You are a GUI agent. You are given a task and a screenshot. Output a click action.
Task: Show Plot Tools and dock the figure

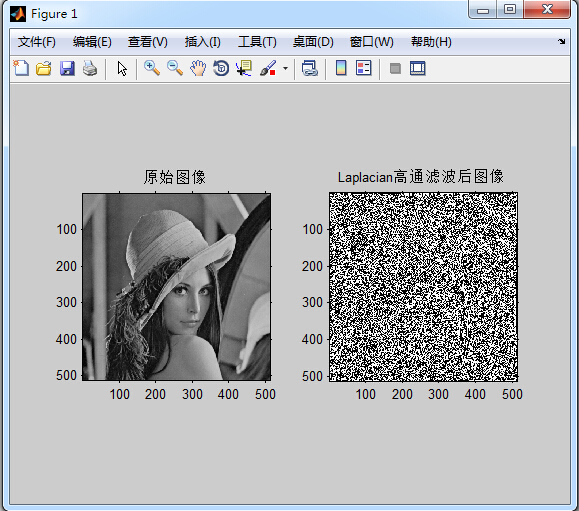pyautogui.click(x=418, y=68)
